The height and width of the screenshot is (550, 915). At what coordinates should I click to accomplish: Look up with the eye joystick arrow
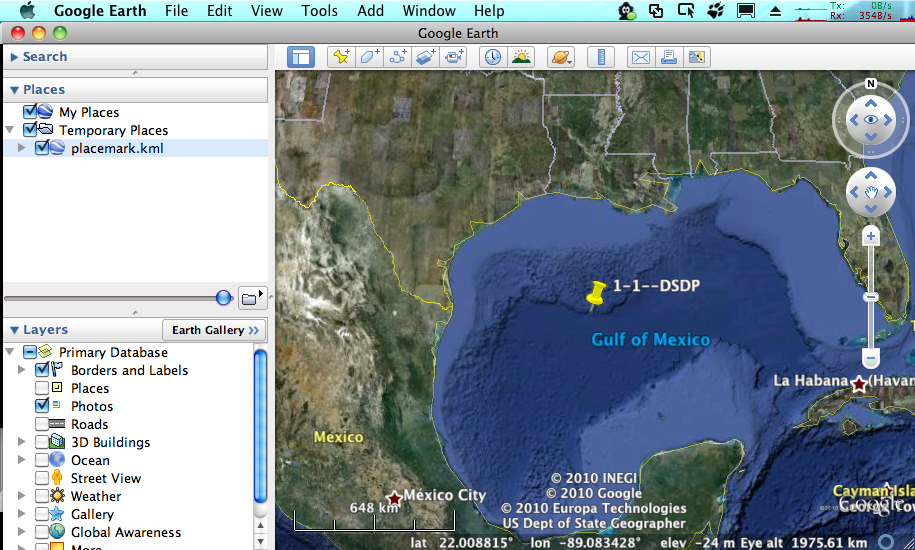(871, 104)
